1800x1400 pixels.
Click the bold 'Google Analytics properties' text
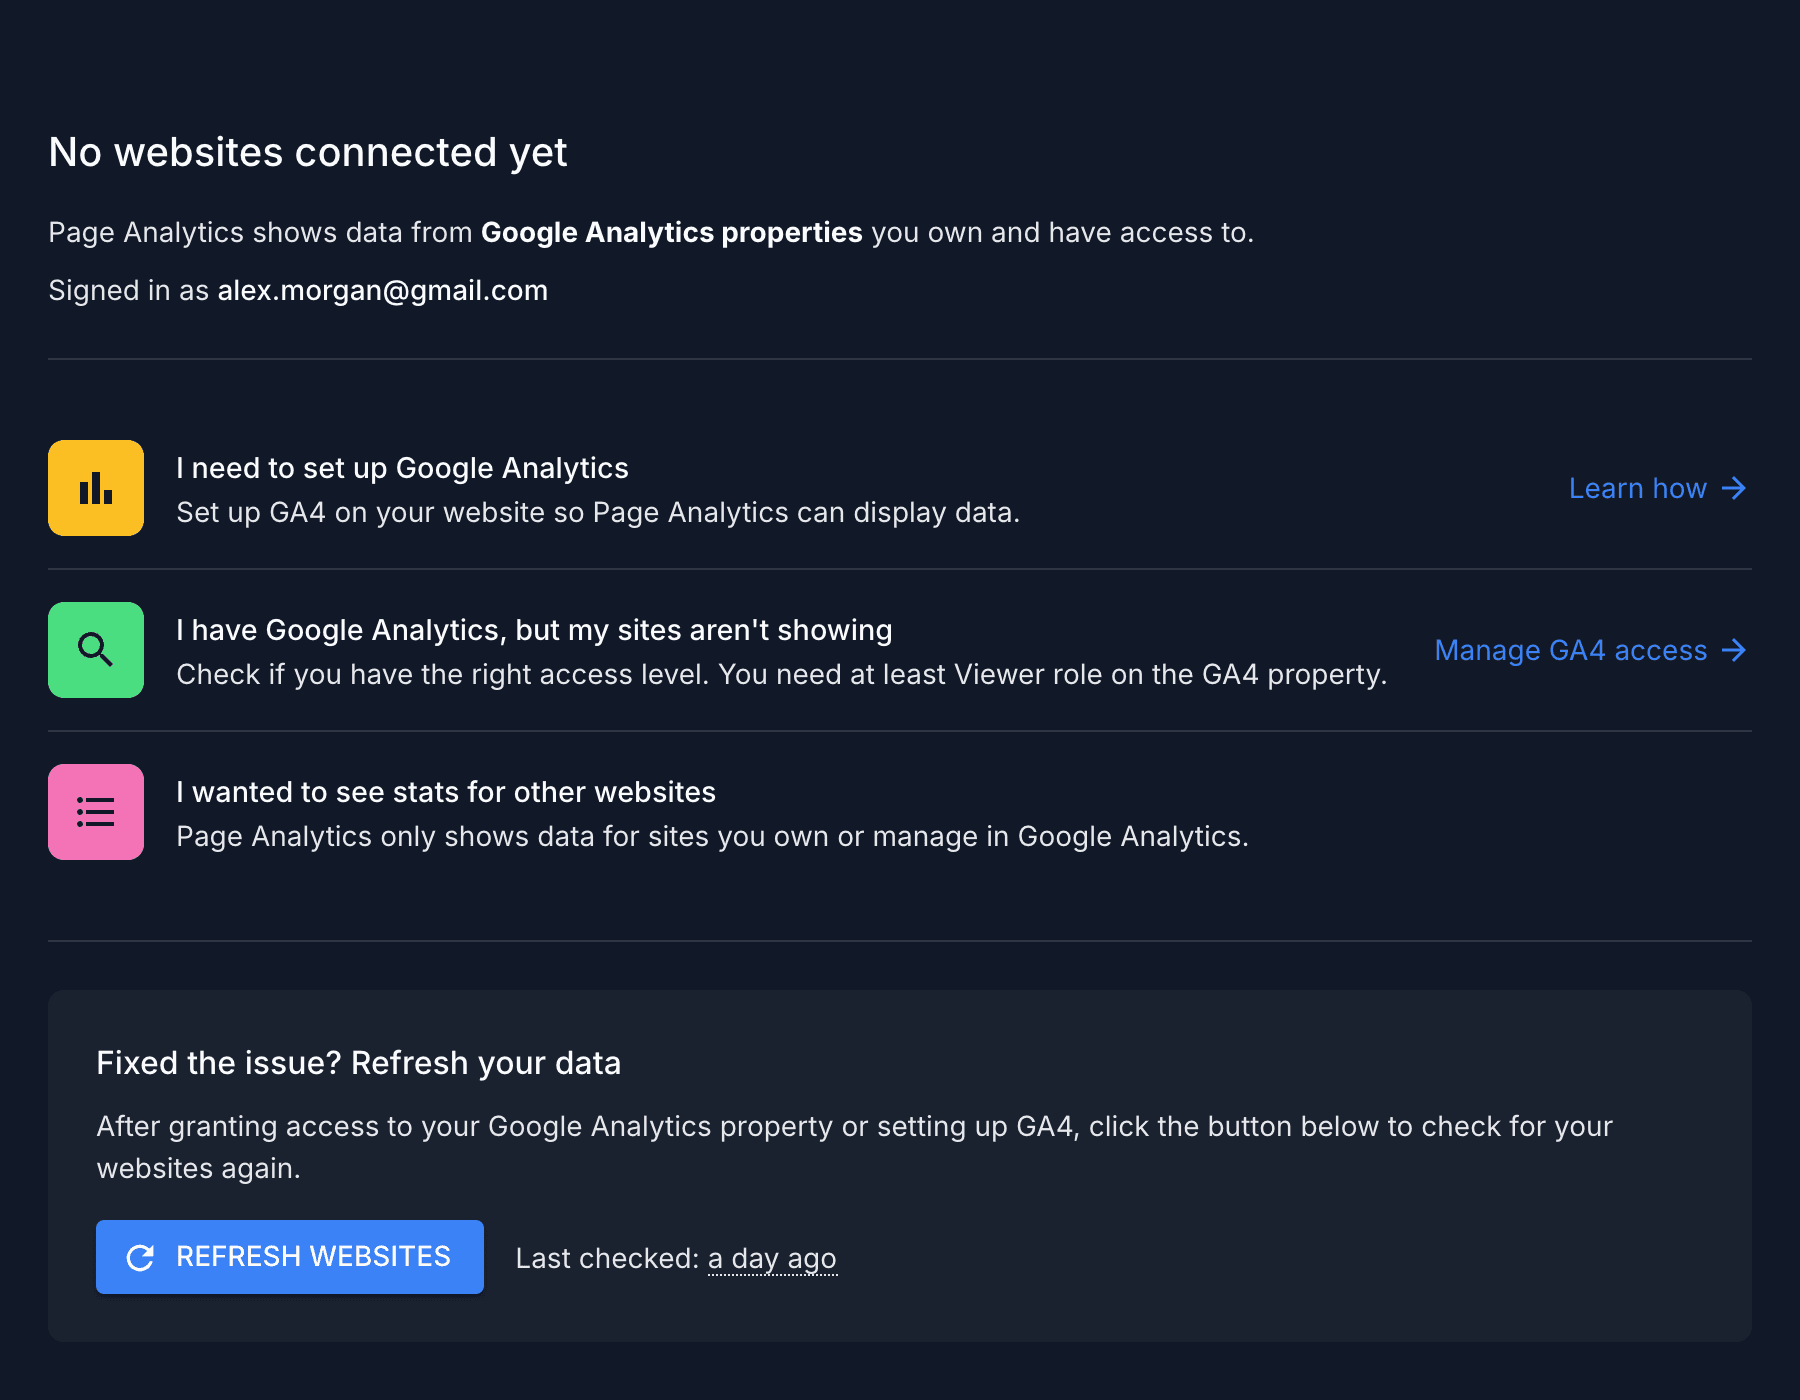672,232
